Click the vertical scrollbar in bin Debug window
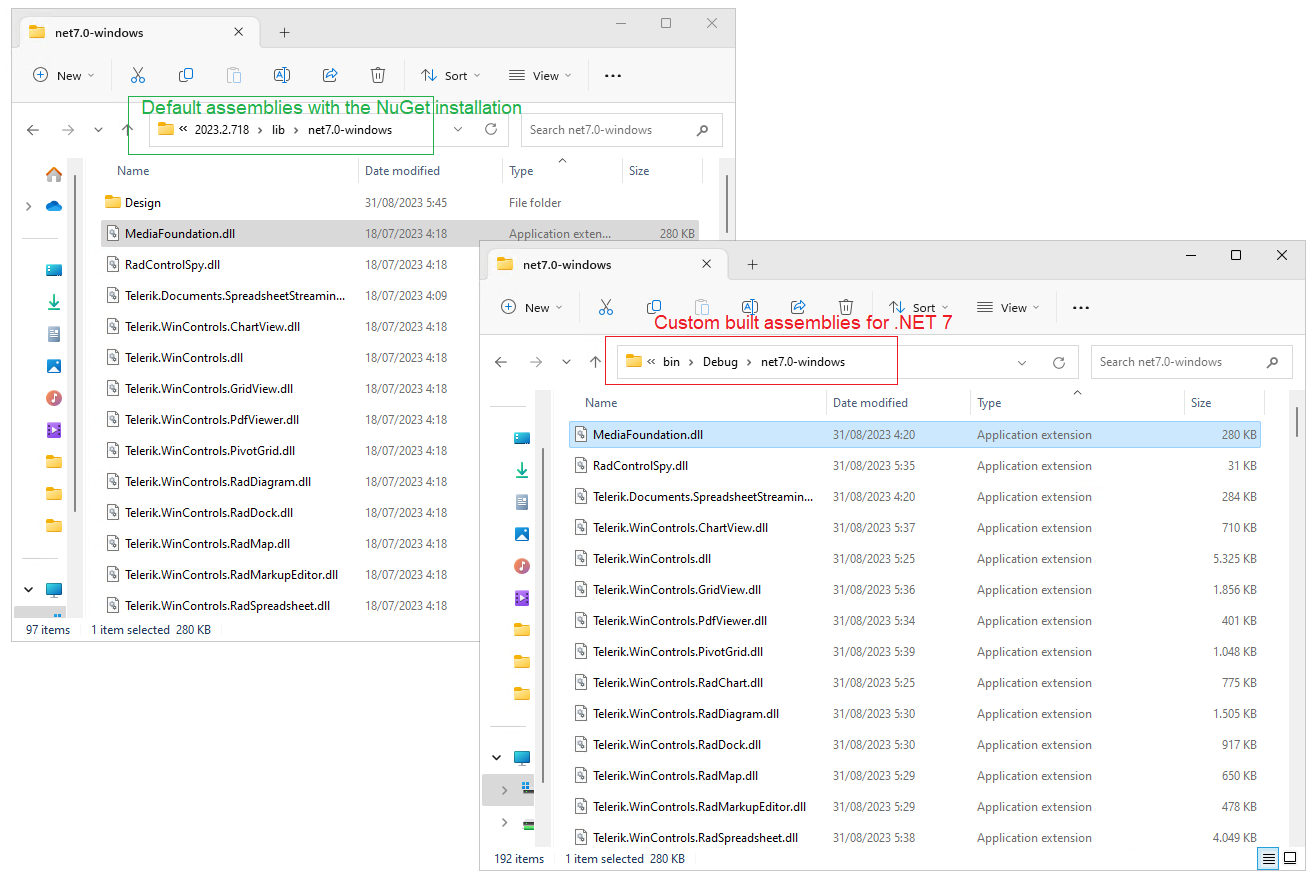The width and height of the screenshot is (1314, 882). [x=1297, y=422]
